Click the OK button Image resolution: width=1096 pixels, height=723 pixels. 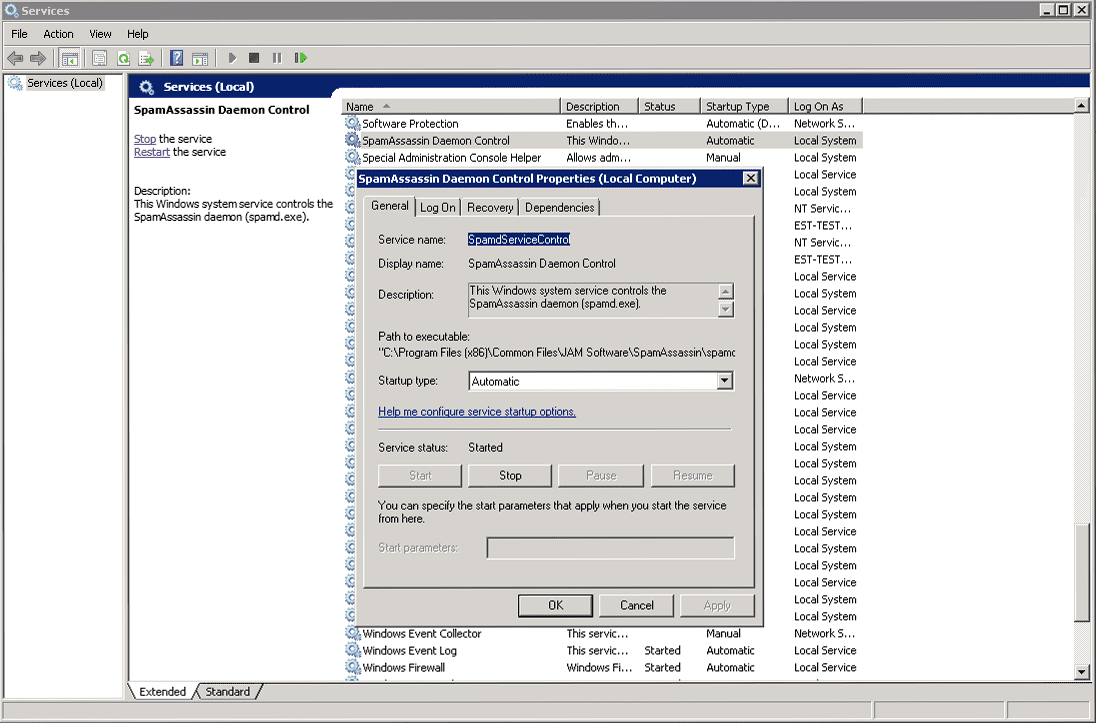coord(555,605)
